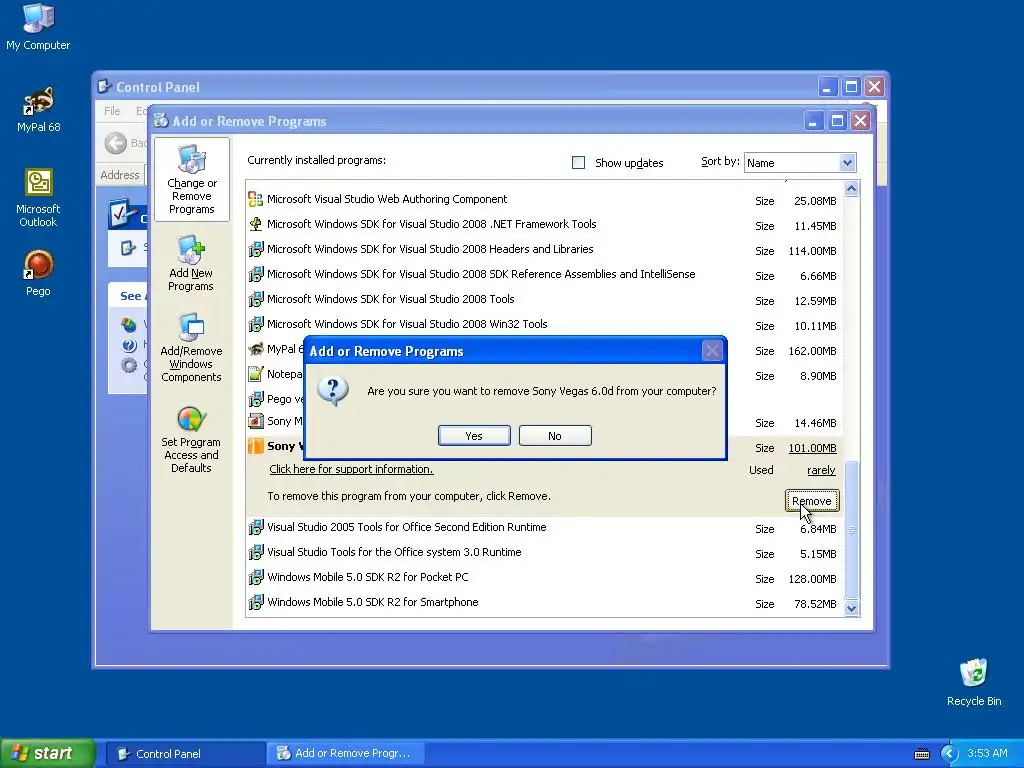Viewport: 1024px width, 768px height.
Task: Close the confirmation dialog with its X
Action: 712,351
